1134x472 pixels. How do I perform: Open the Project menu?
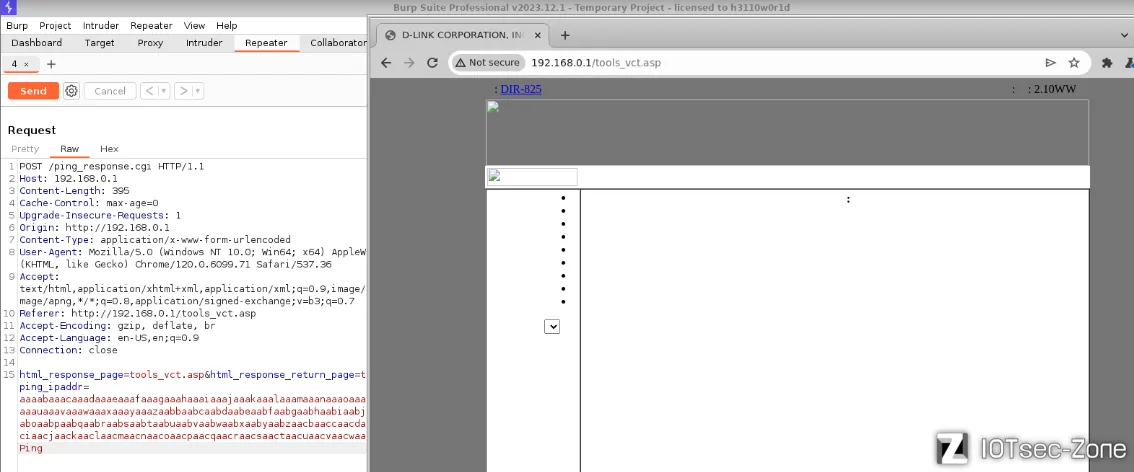(55, 26)
